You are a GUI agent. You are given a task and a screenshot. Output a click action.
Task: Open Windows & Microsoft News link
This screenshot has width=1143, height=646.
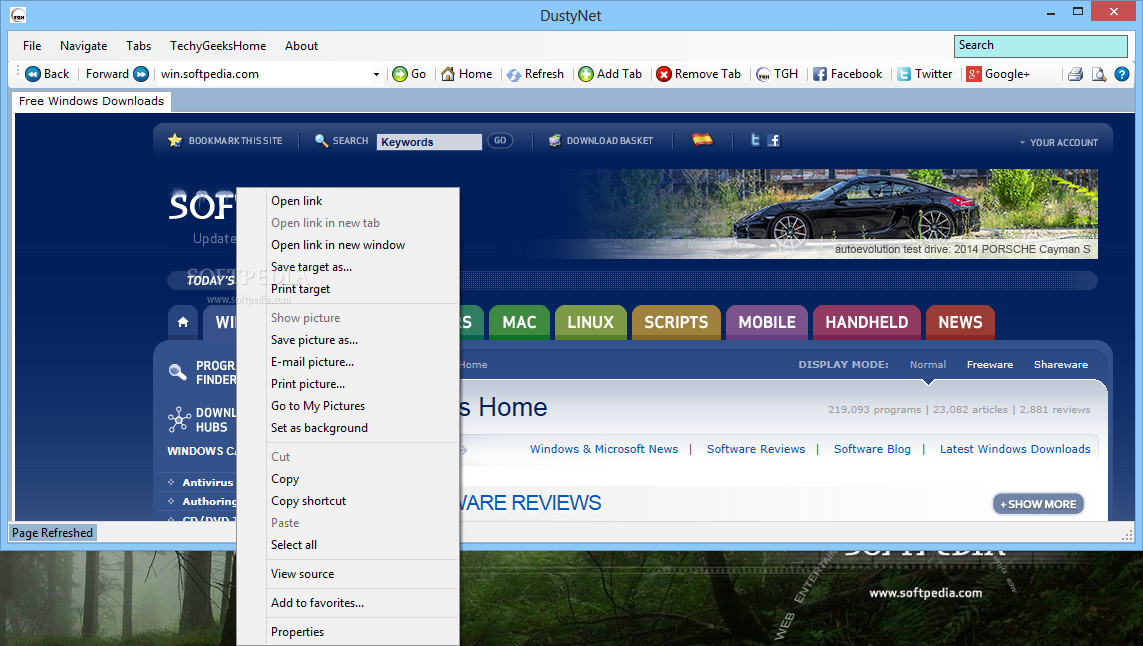pyautogui.click(x=604, y=449)
